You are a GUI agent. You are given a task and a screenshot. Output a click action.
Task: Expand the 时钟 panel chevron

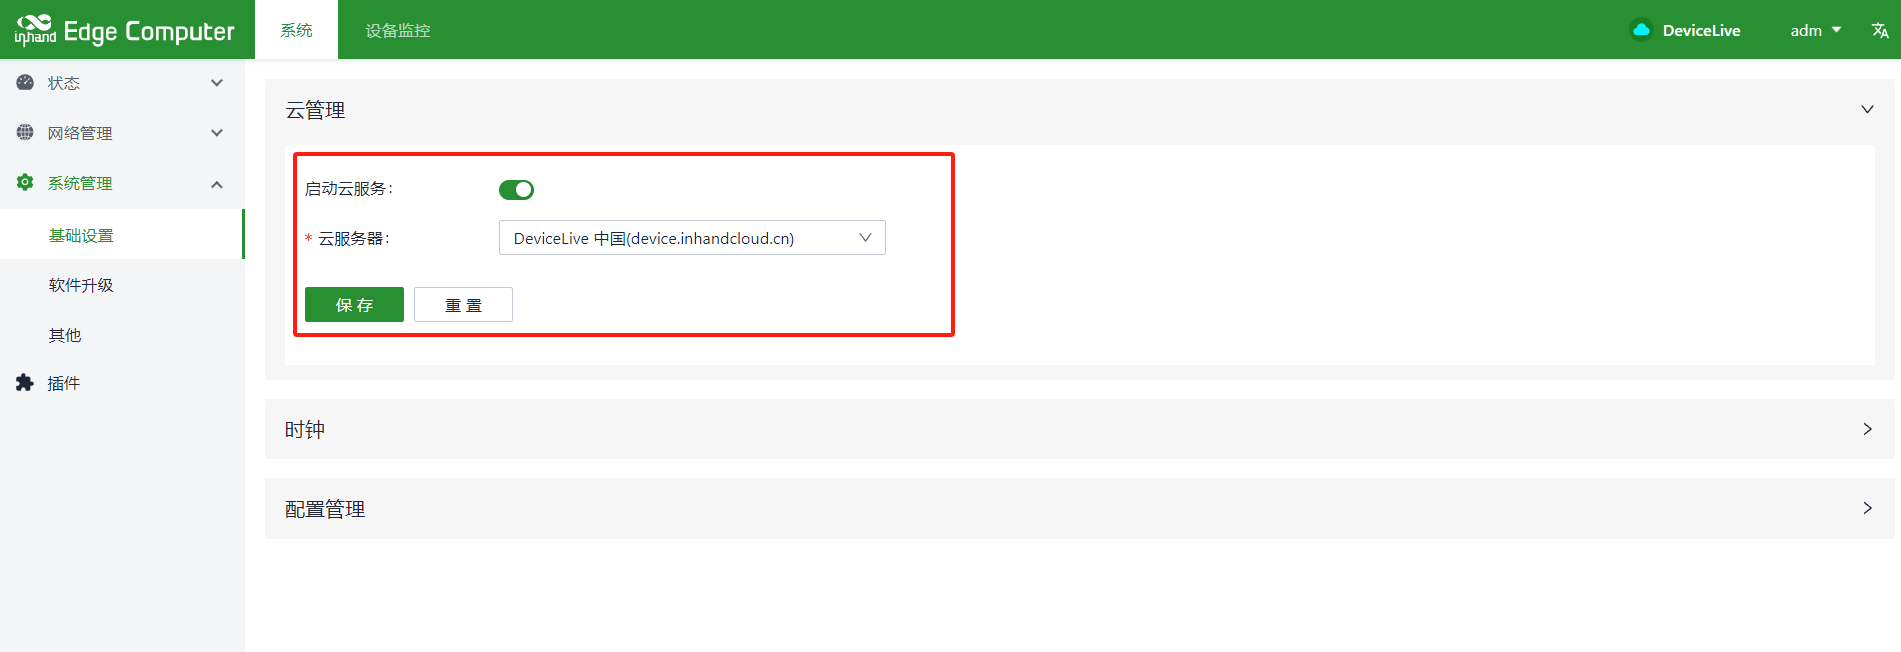(x=1867, y=429)
